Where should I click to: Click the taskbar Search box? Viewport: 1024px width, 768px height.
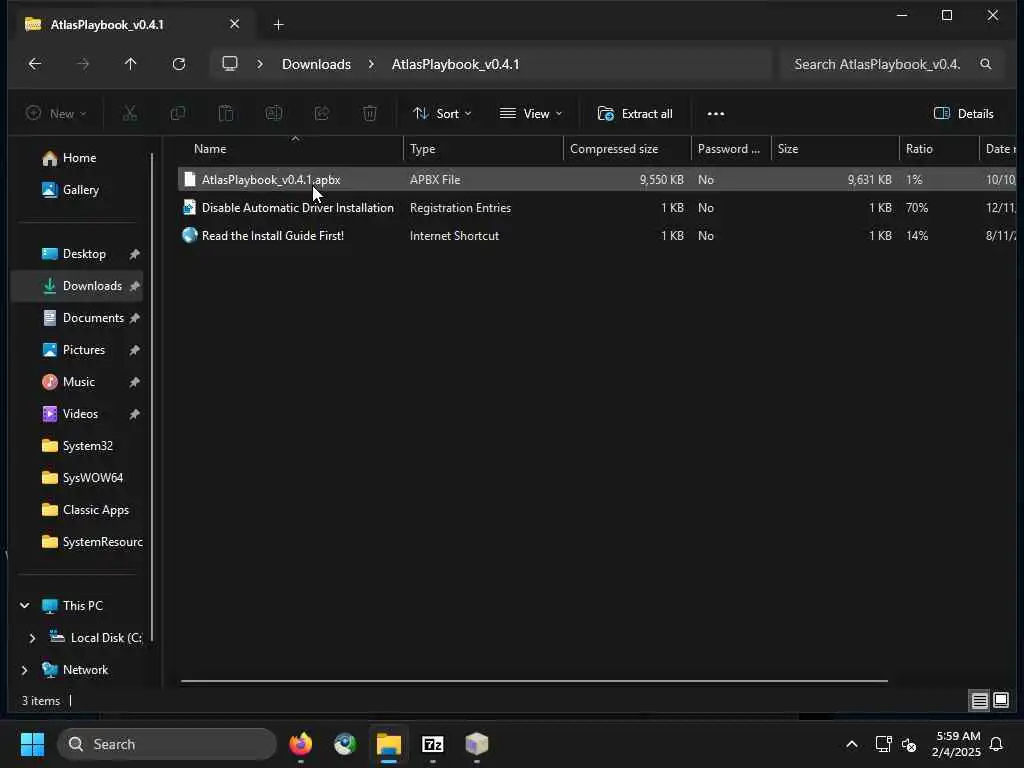pyautogui.click(x=167, y=744)
